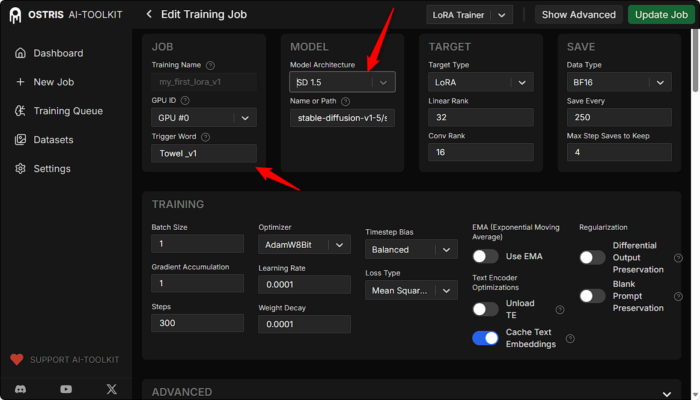
Task: Enable the Use EMA toggle
Action: pos(486,256)
